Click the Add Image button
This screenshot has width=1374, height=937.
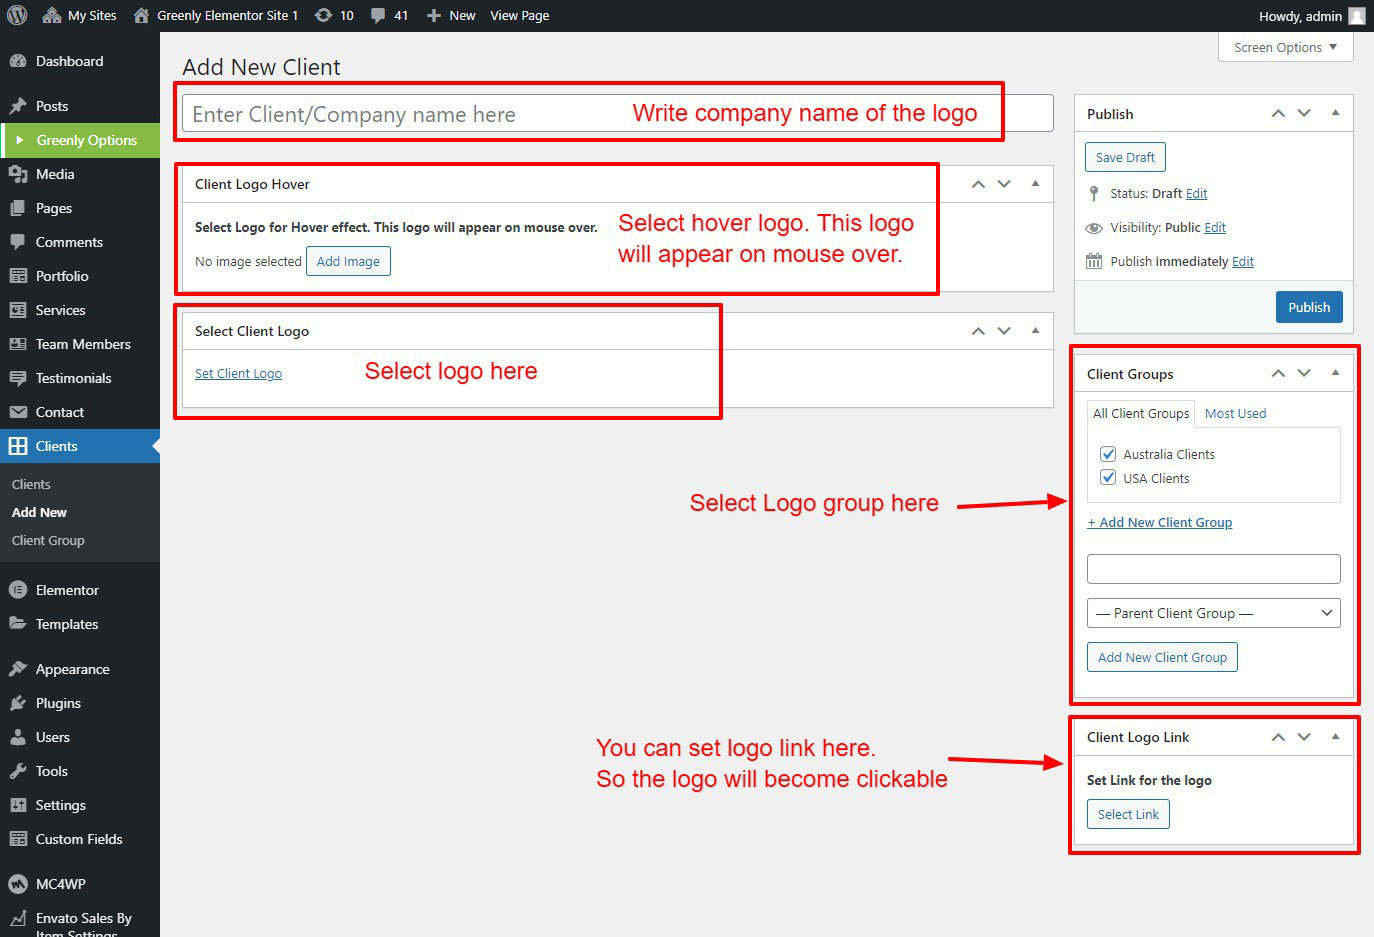tap(348, 261)
